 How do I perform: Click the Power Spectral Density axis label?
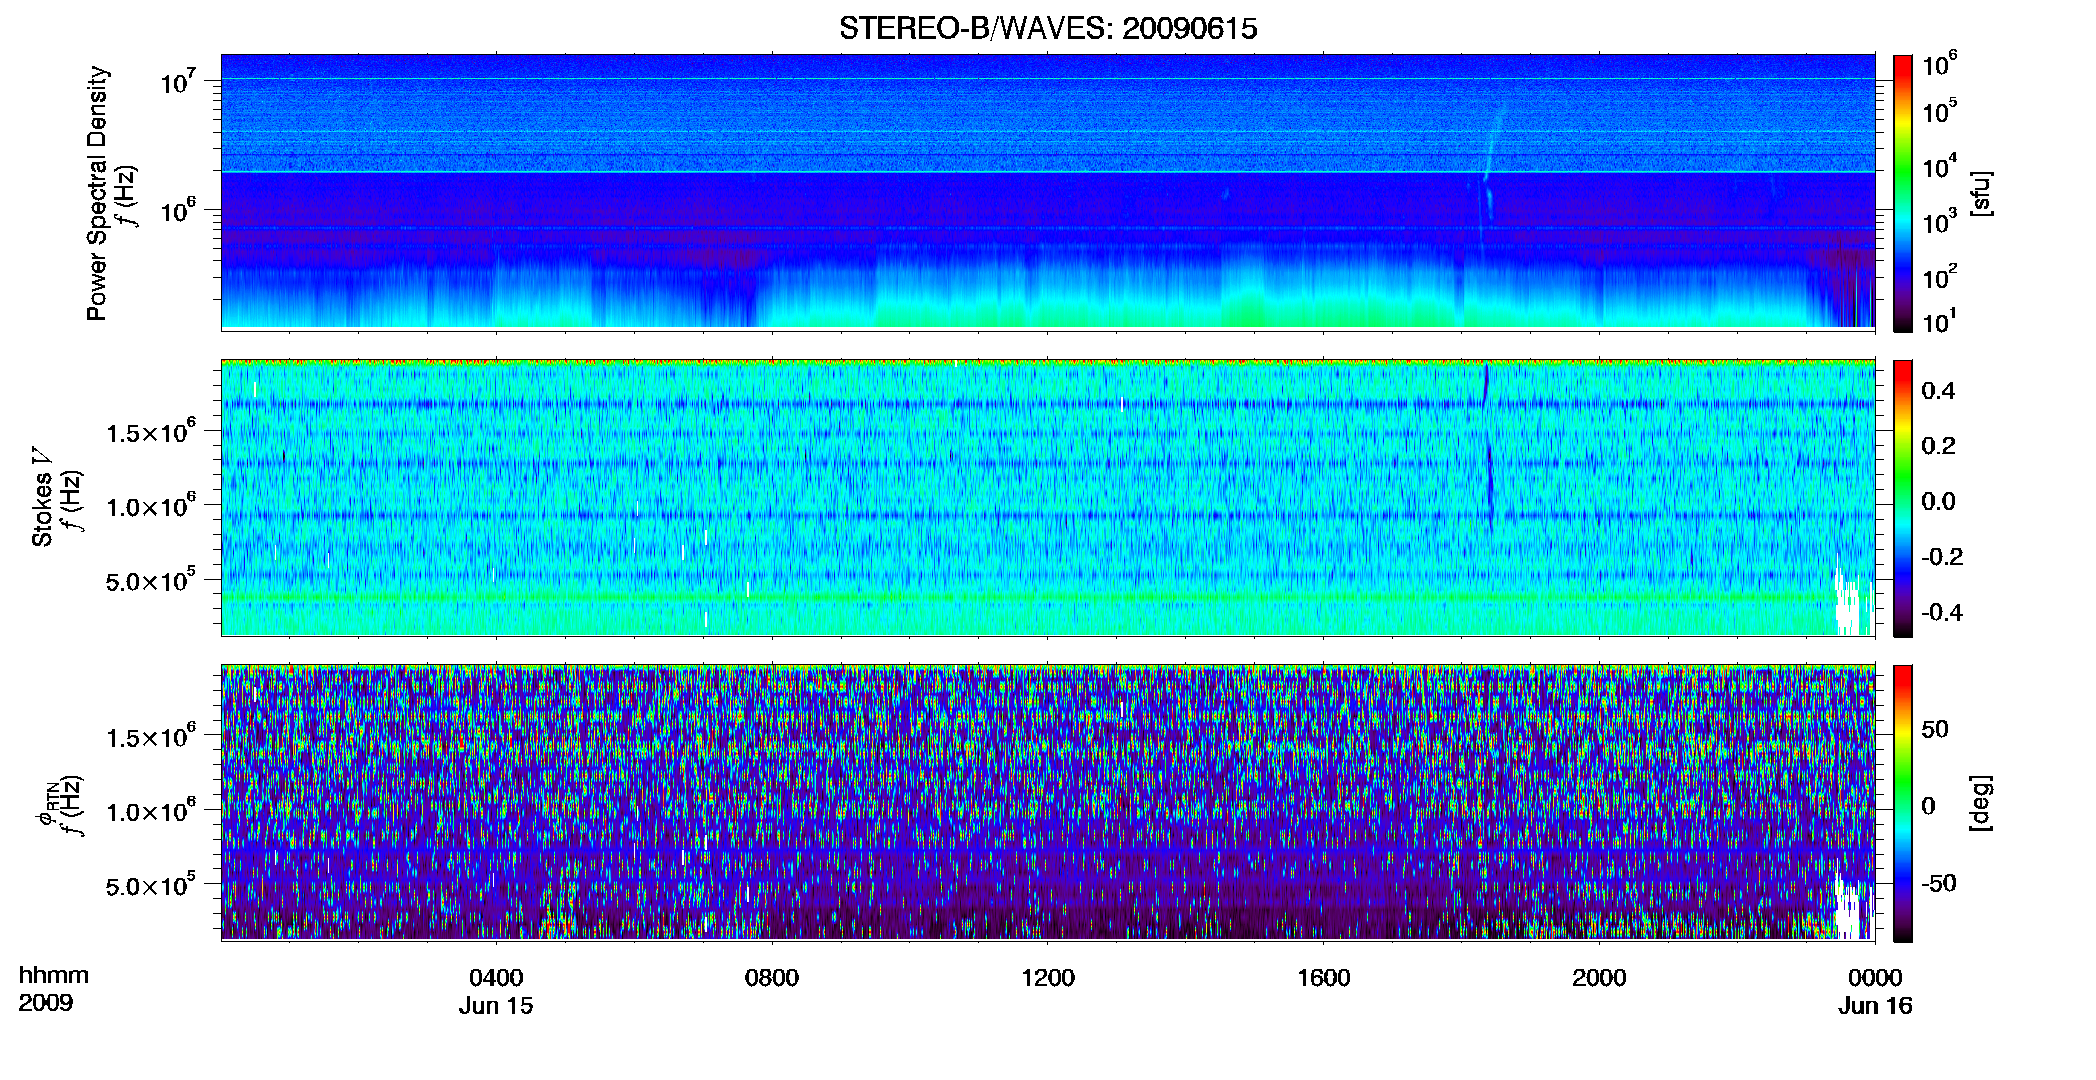point(97,193)
